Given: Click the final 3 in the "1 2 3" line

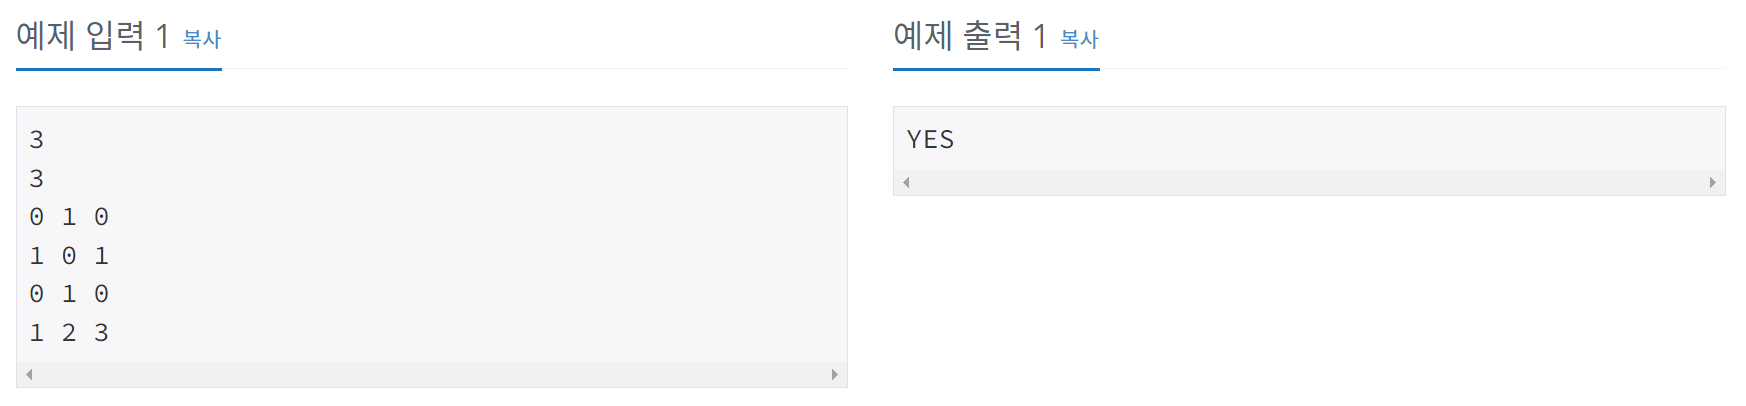Looking at the screenshot, I should (x=101, y=333).
